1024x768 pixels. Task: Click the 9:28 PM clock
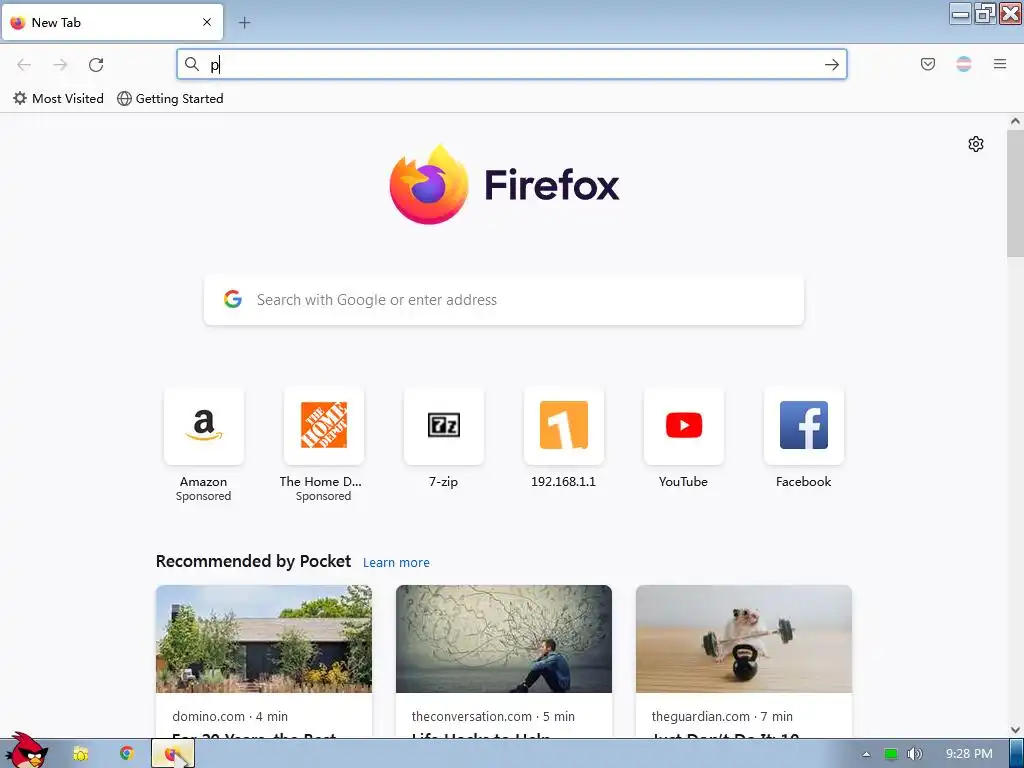[x=969, y=754]
